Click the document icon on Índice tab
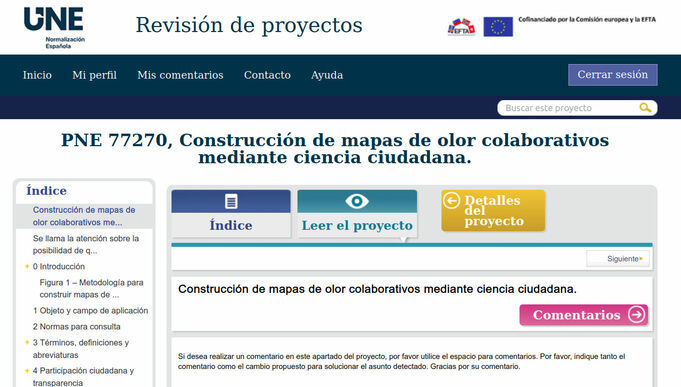This screenshot has height=387, width=681. click(x=231, y=201)
